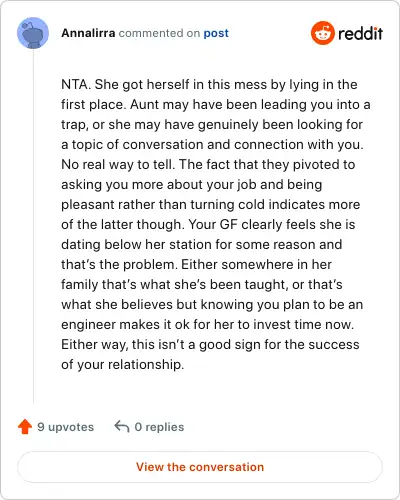Click the text 'of your relationship.'
This screenshot has width=400, height=500.
(122, 364)
